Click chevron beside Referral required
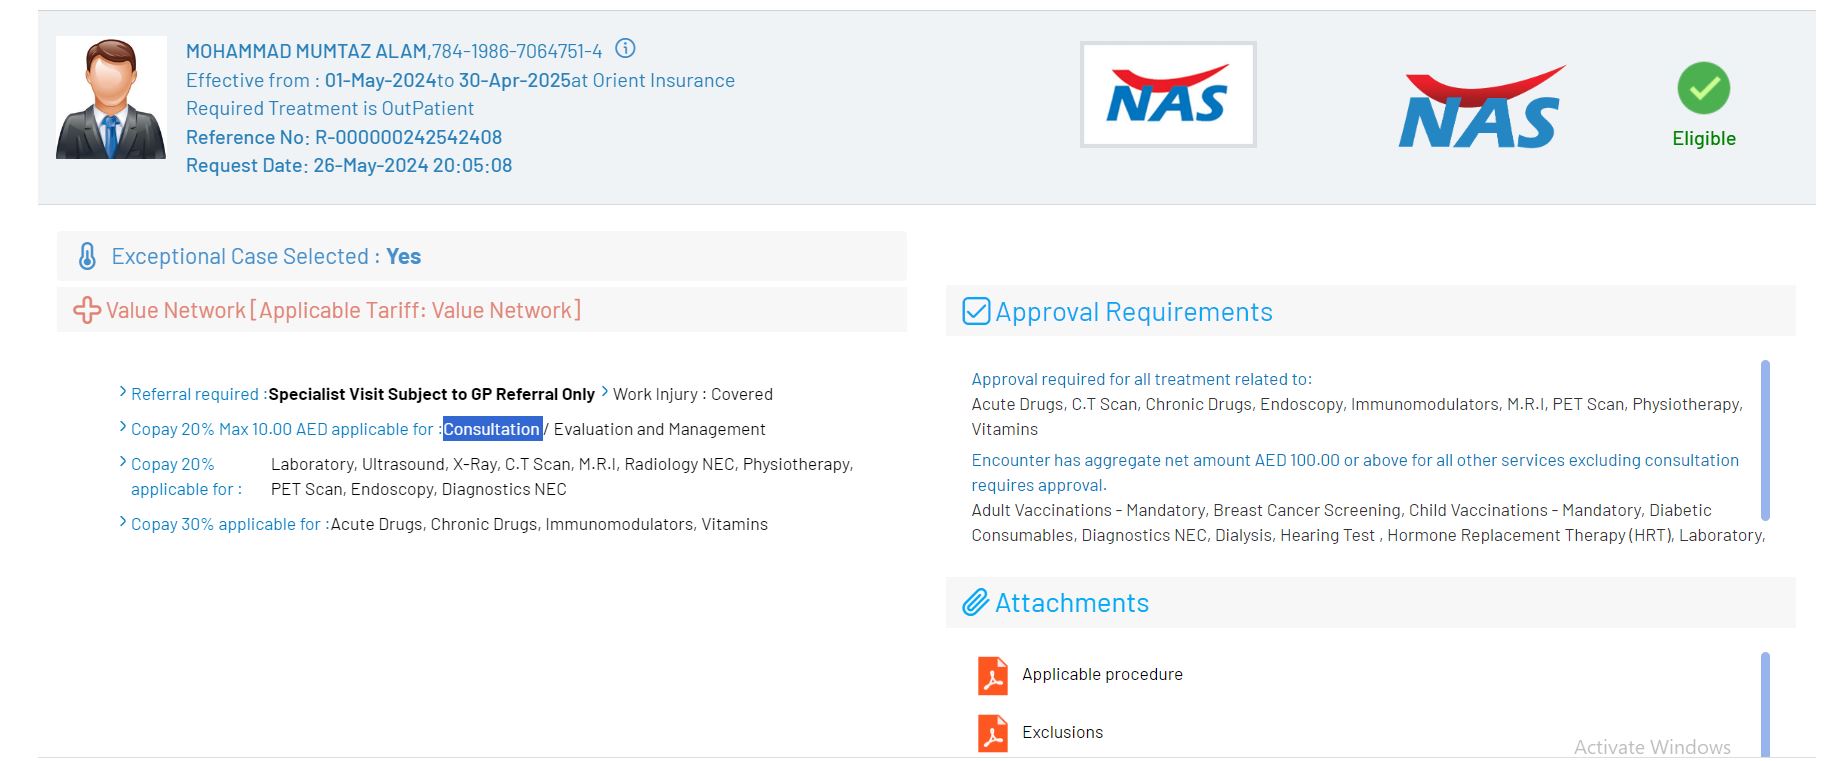This screenshot has width=1844, height=761. [123, 391]
